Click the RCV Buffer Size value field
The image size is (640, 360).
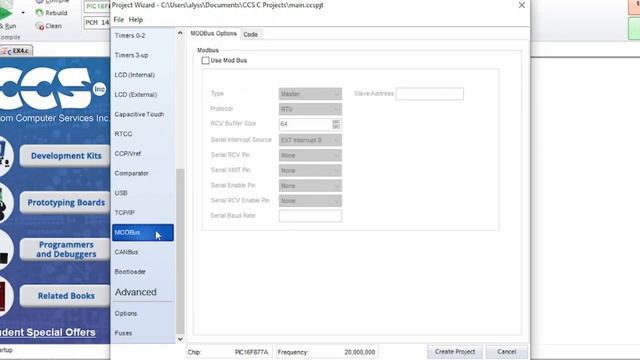[x=305, y=124]
